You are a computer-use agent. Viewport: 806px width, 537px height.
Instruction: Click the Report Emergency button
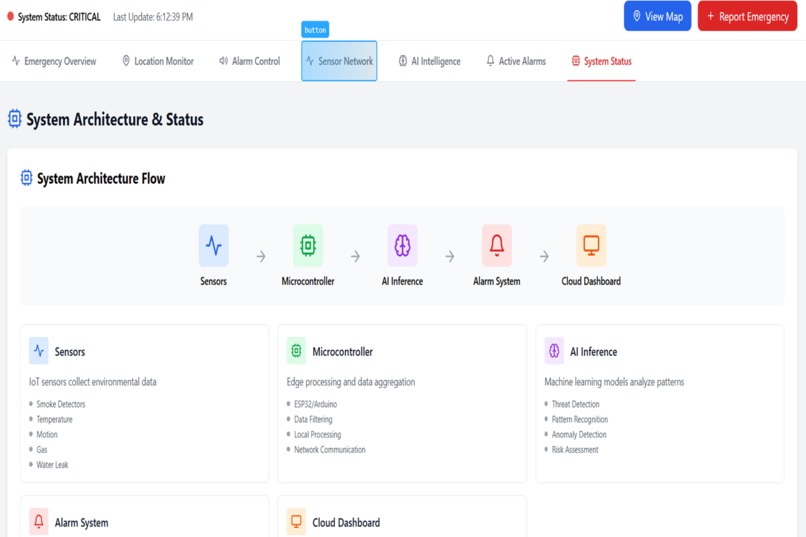click(747, 16)
